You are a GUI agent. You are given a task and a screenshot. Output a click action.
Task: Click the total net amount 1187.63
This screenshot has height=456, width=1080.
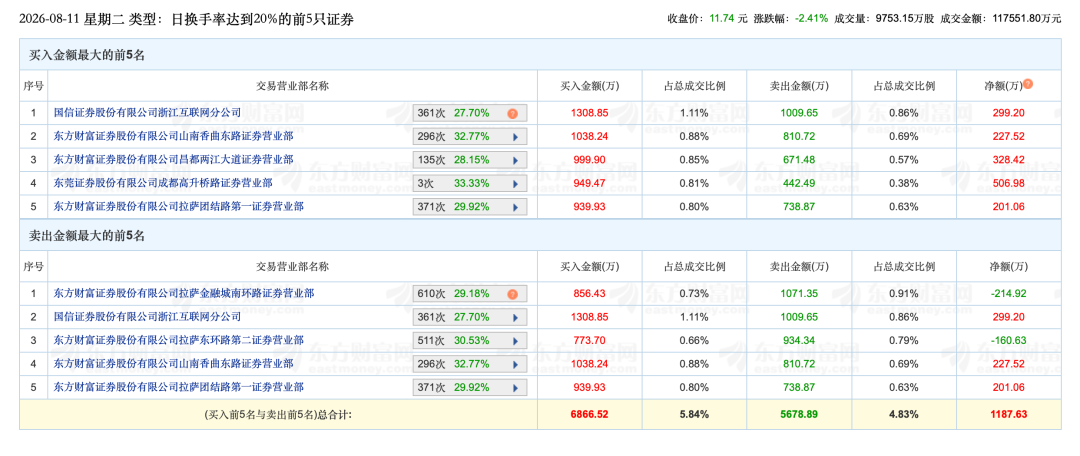(x=1009, y=415)
